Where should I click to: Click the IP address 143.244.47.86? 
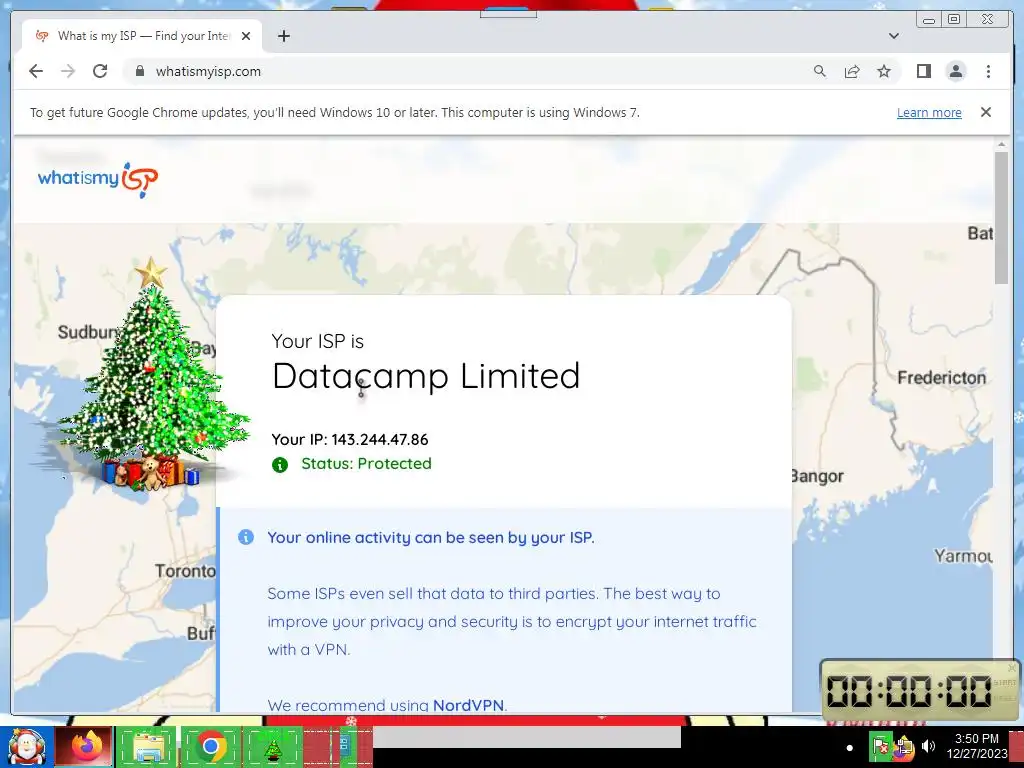point(379,440)
